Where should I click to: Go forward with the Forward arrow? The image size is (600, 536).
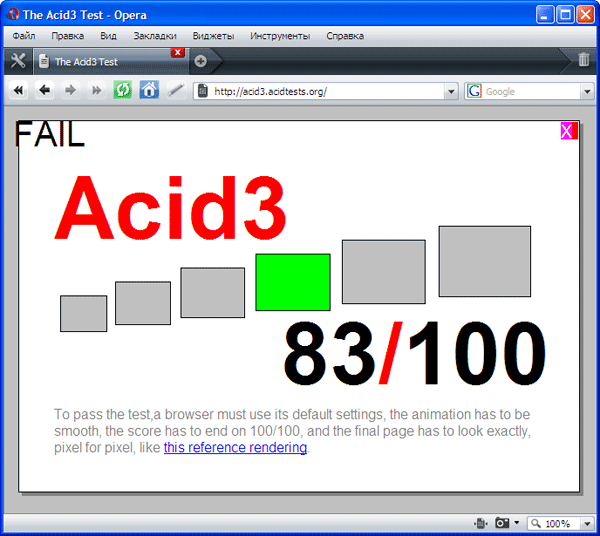(x=70, y=90)
